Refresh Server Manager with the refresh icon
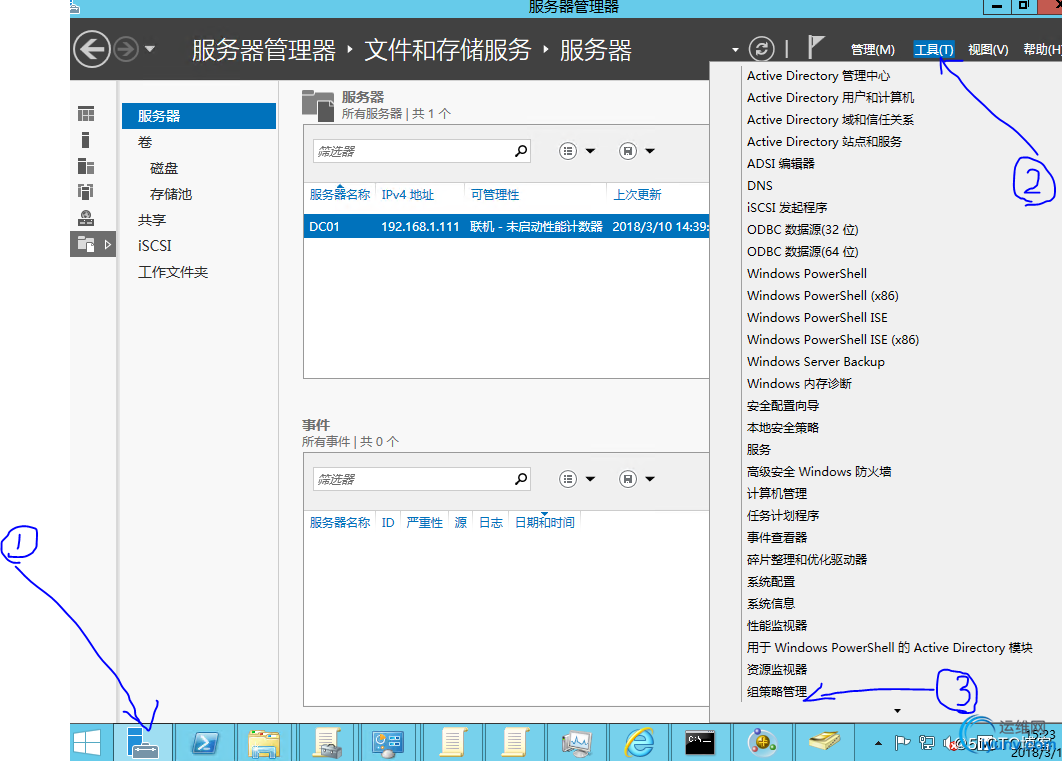Viewport: 1062px width, 761px height. pos(761,49)
